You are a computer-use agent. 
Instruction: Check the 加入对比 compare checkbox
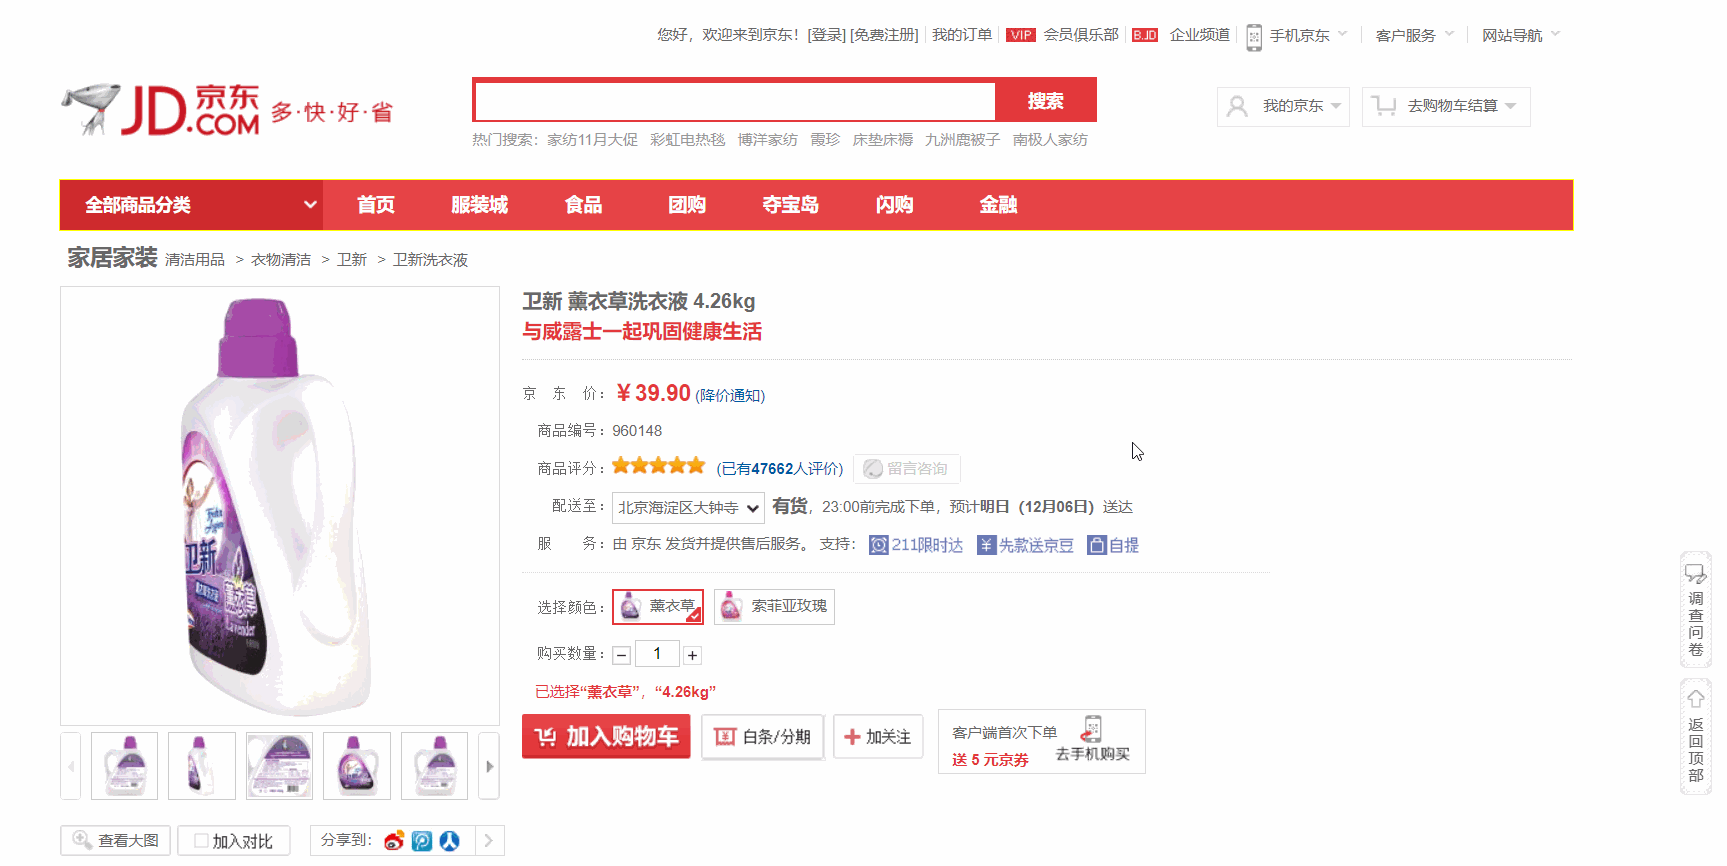point(201,841)
